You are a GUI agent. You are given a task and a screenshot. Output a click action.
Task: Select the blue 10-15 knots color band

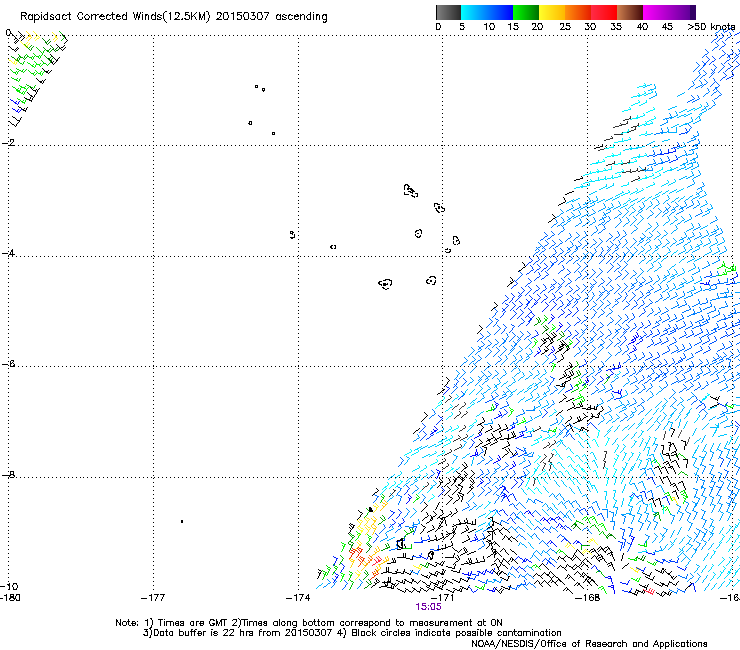[500, 12]
